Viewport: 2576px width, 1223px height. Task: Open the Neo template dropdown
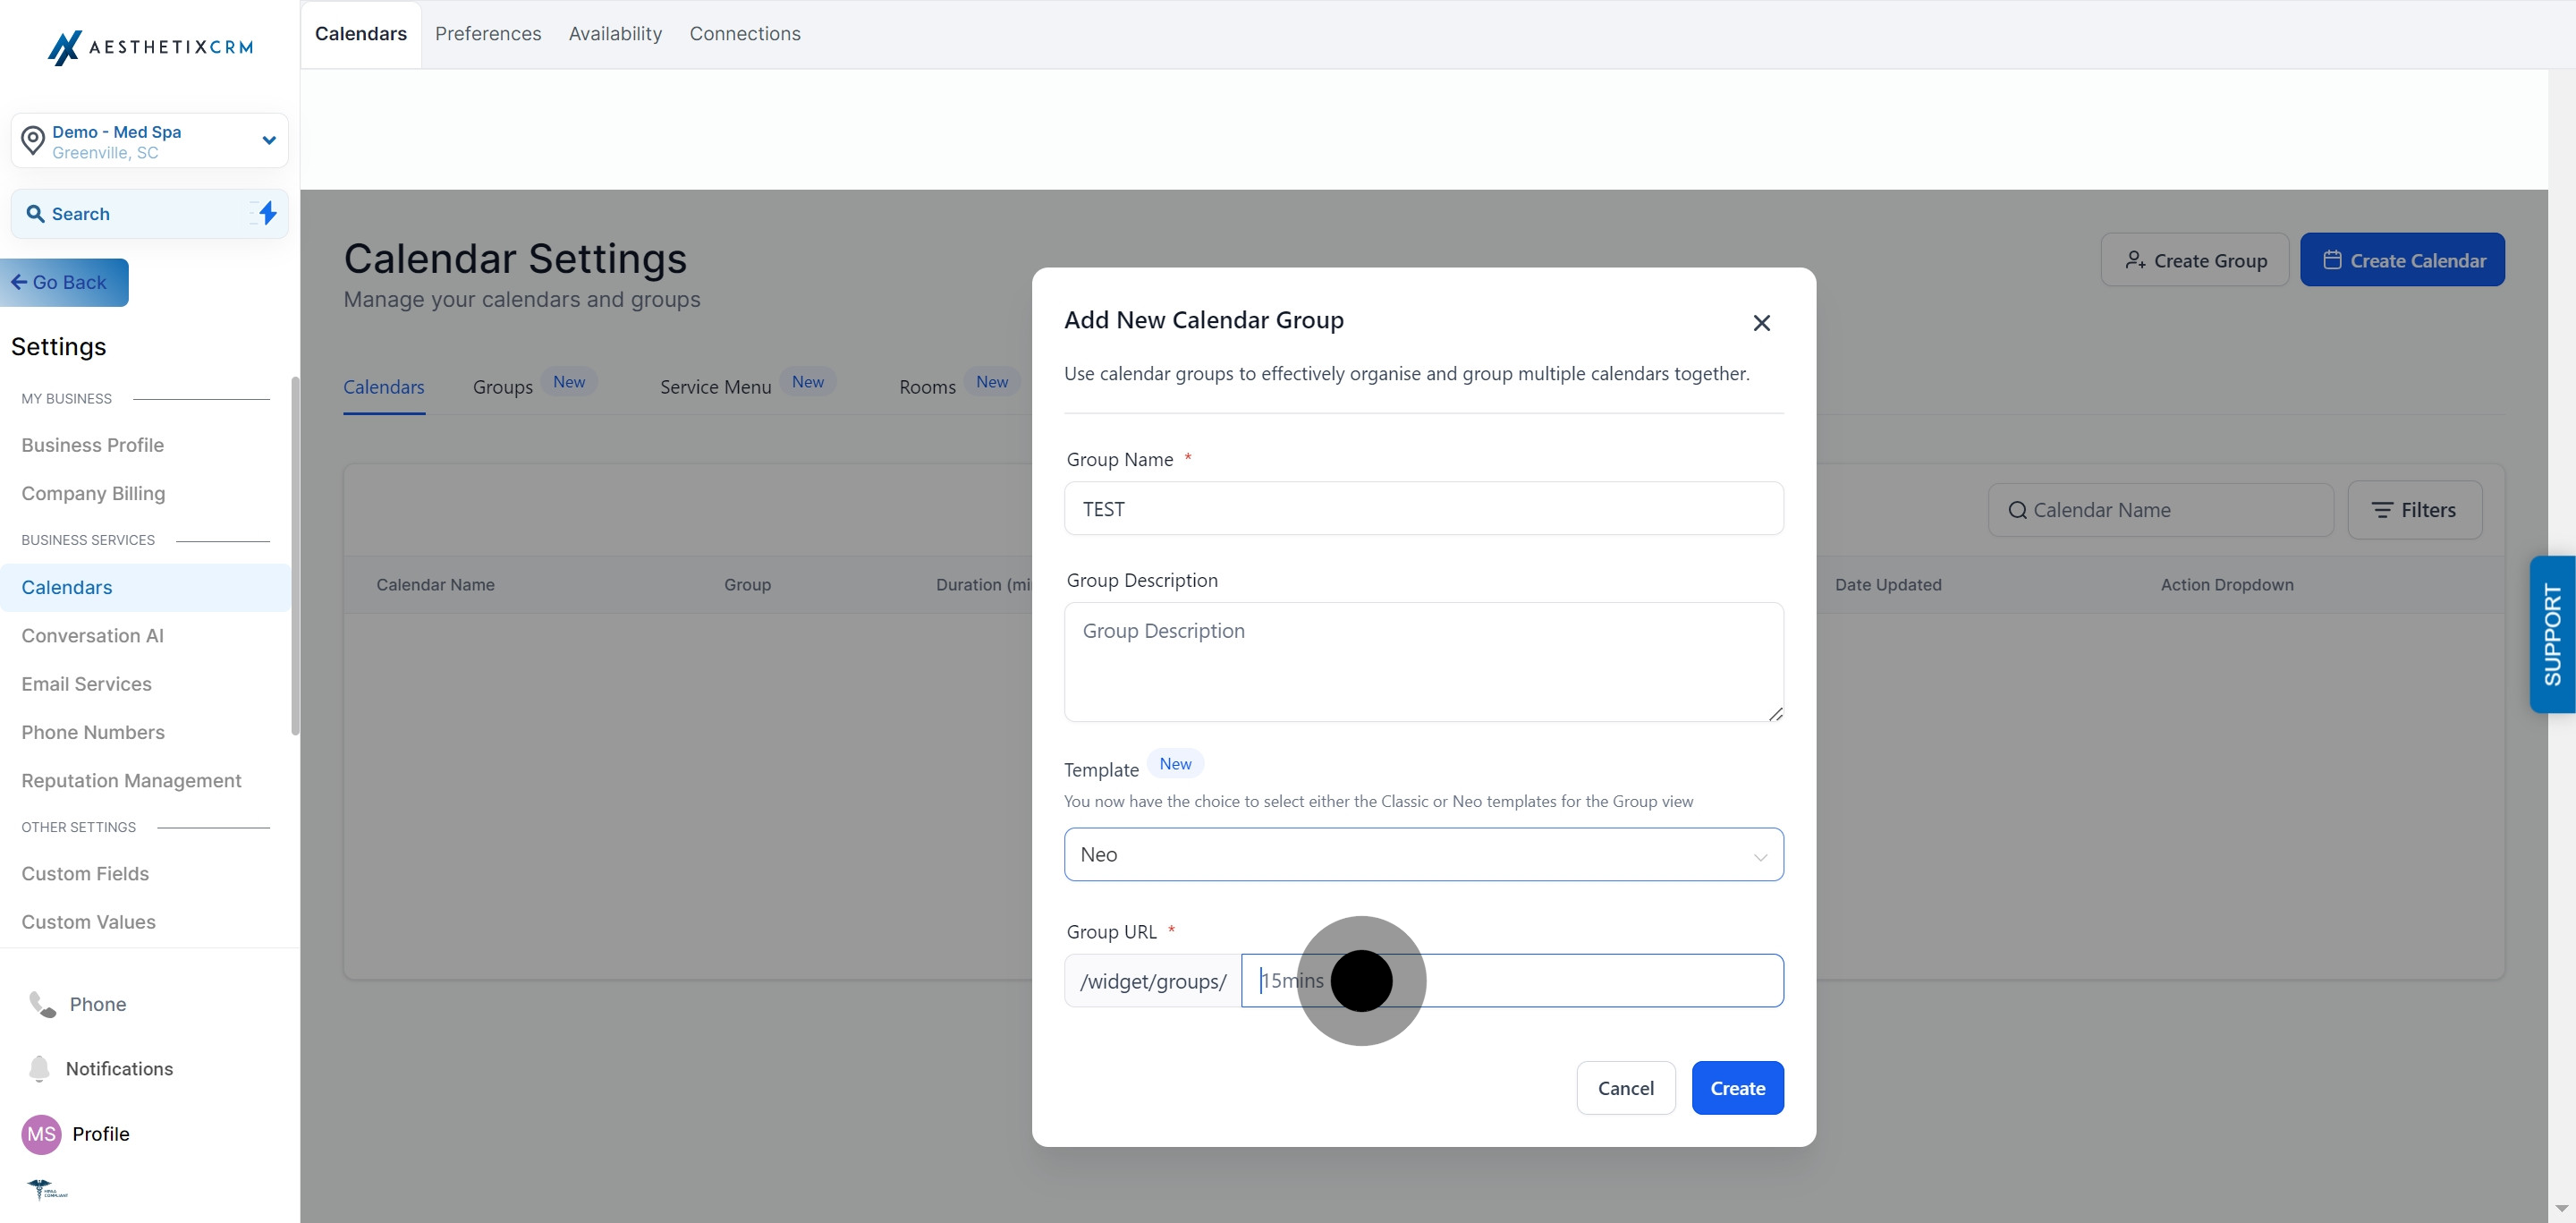[x=1422, y=854]
